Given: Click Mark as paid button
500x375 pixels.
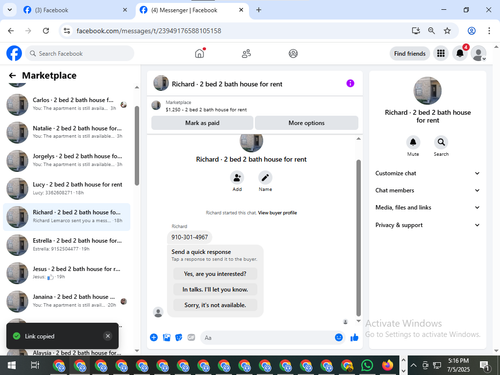Looking at the screenshot, I should coord(202,123).
